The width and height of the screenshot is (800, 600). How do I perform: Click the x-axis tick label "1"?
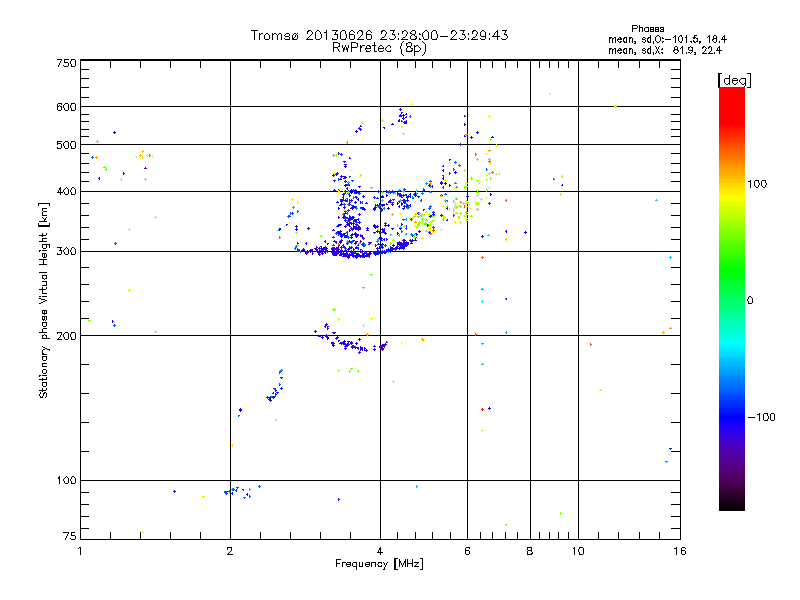(80, 551)
